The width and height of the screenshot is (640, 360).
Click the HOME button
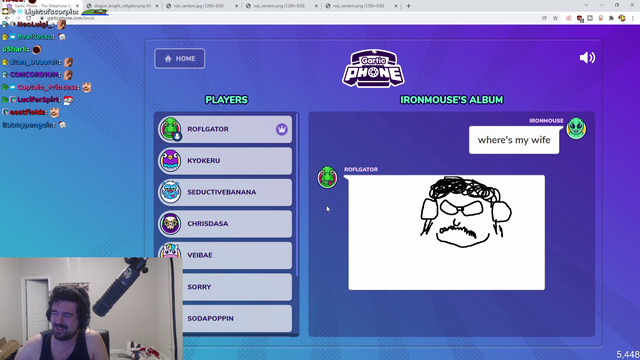click(180, 59)
